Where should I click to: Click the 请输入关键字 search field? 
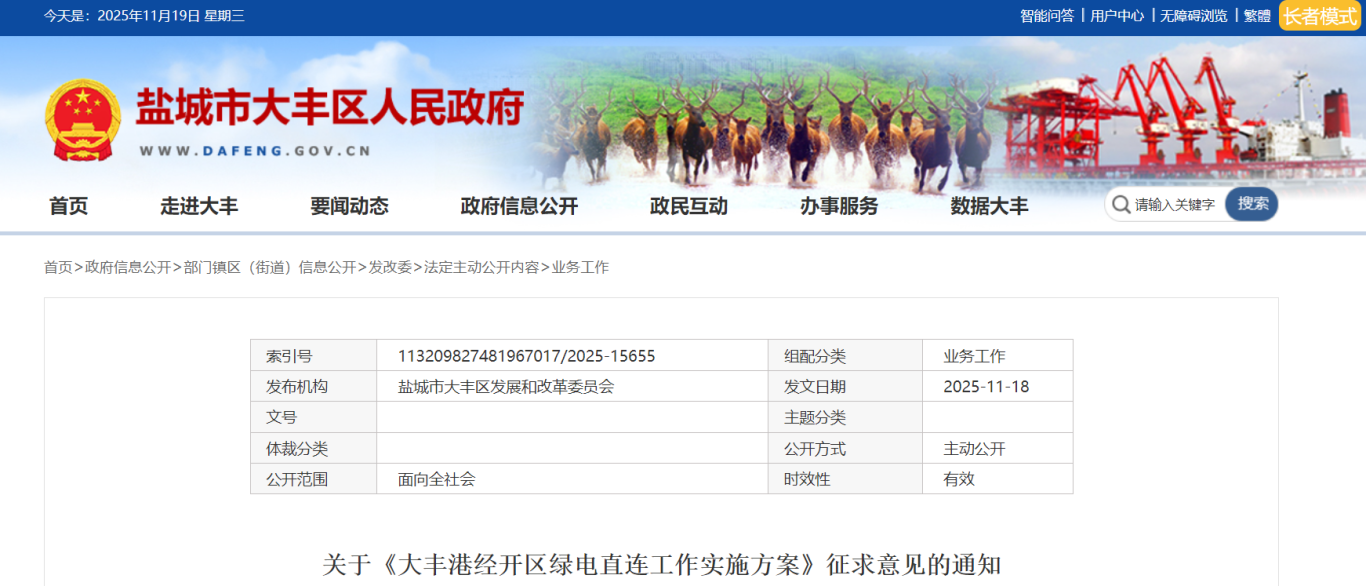pos(1175,205)
